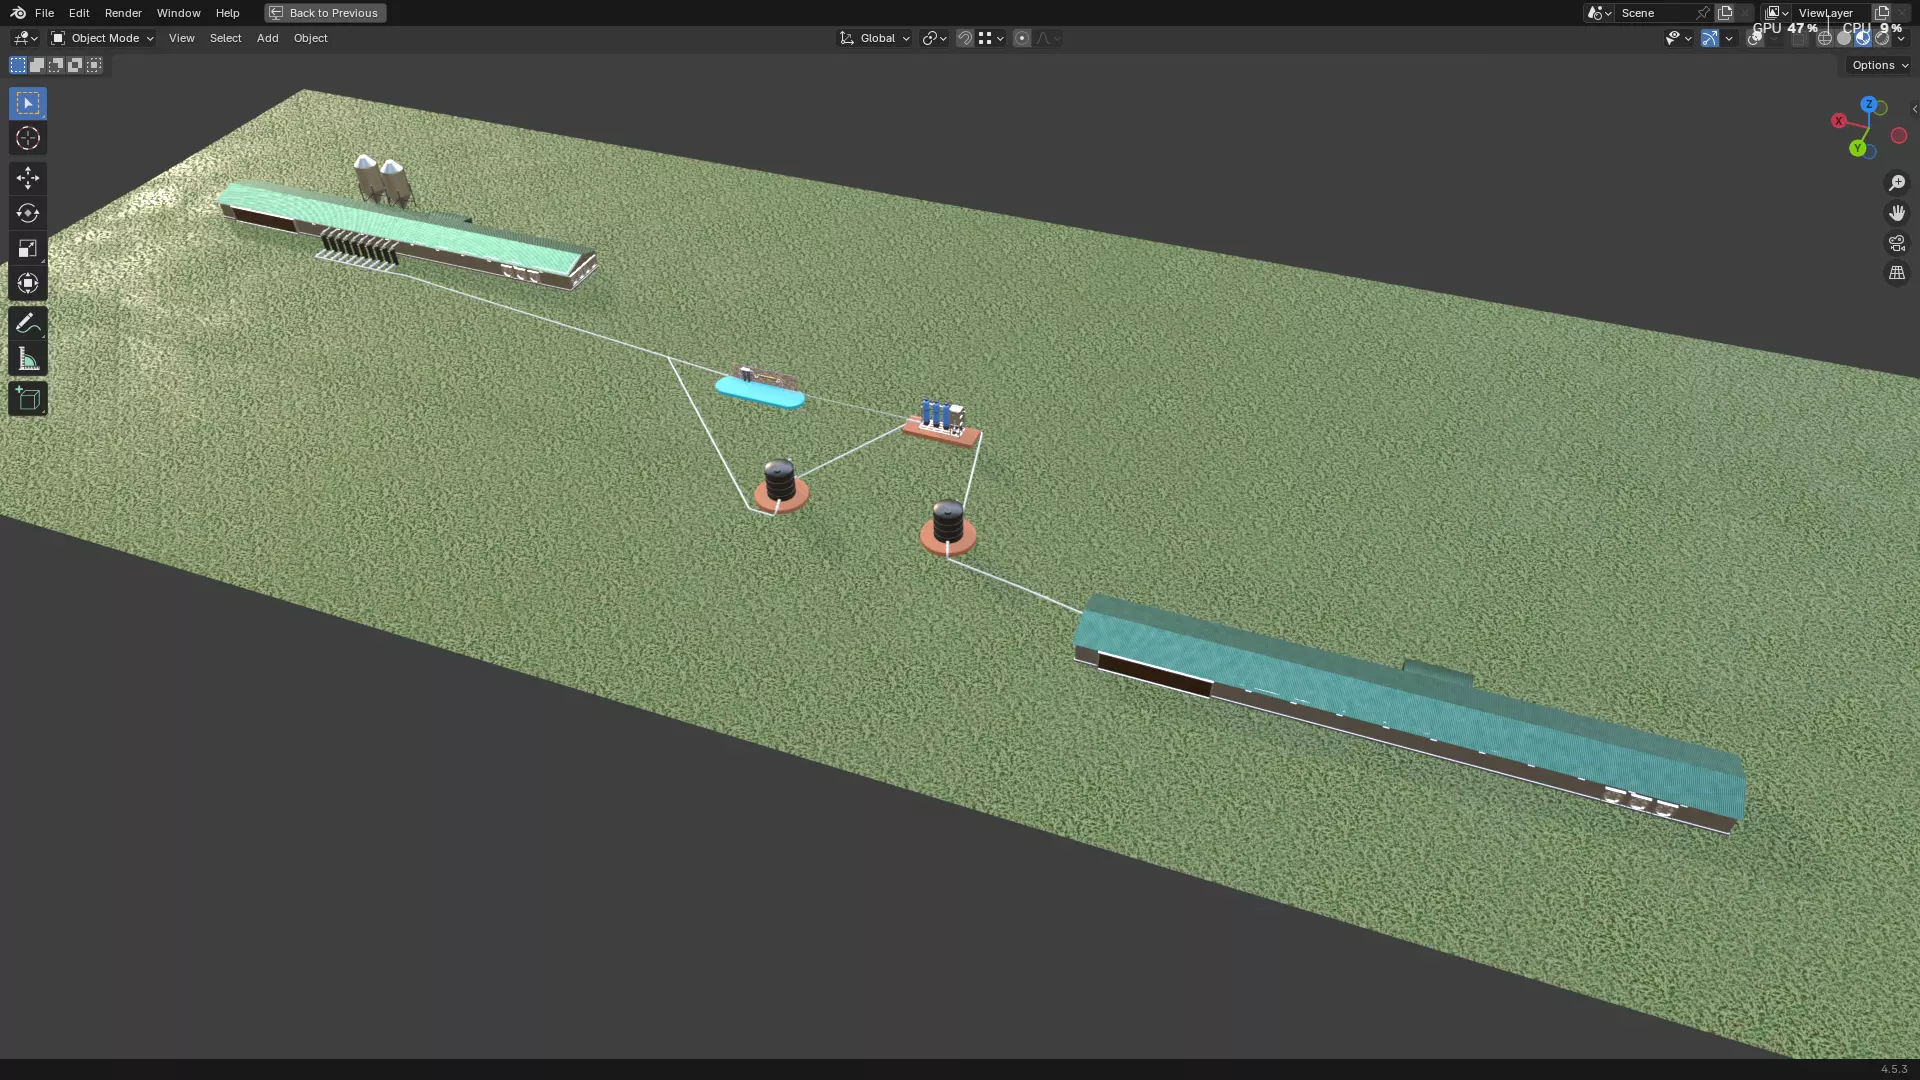Open selectability and visibility dropdown
1920x1080 pixels.
pos(1678,38)
